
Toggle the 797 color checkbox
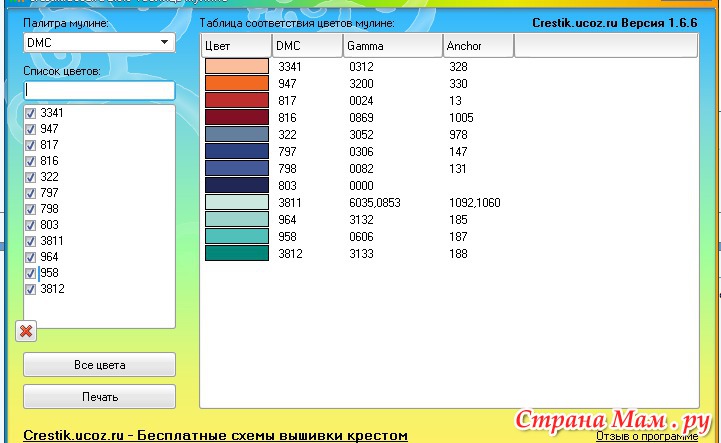(x=30, y=193)
